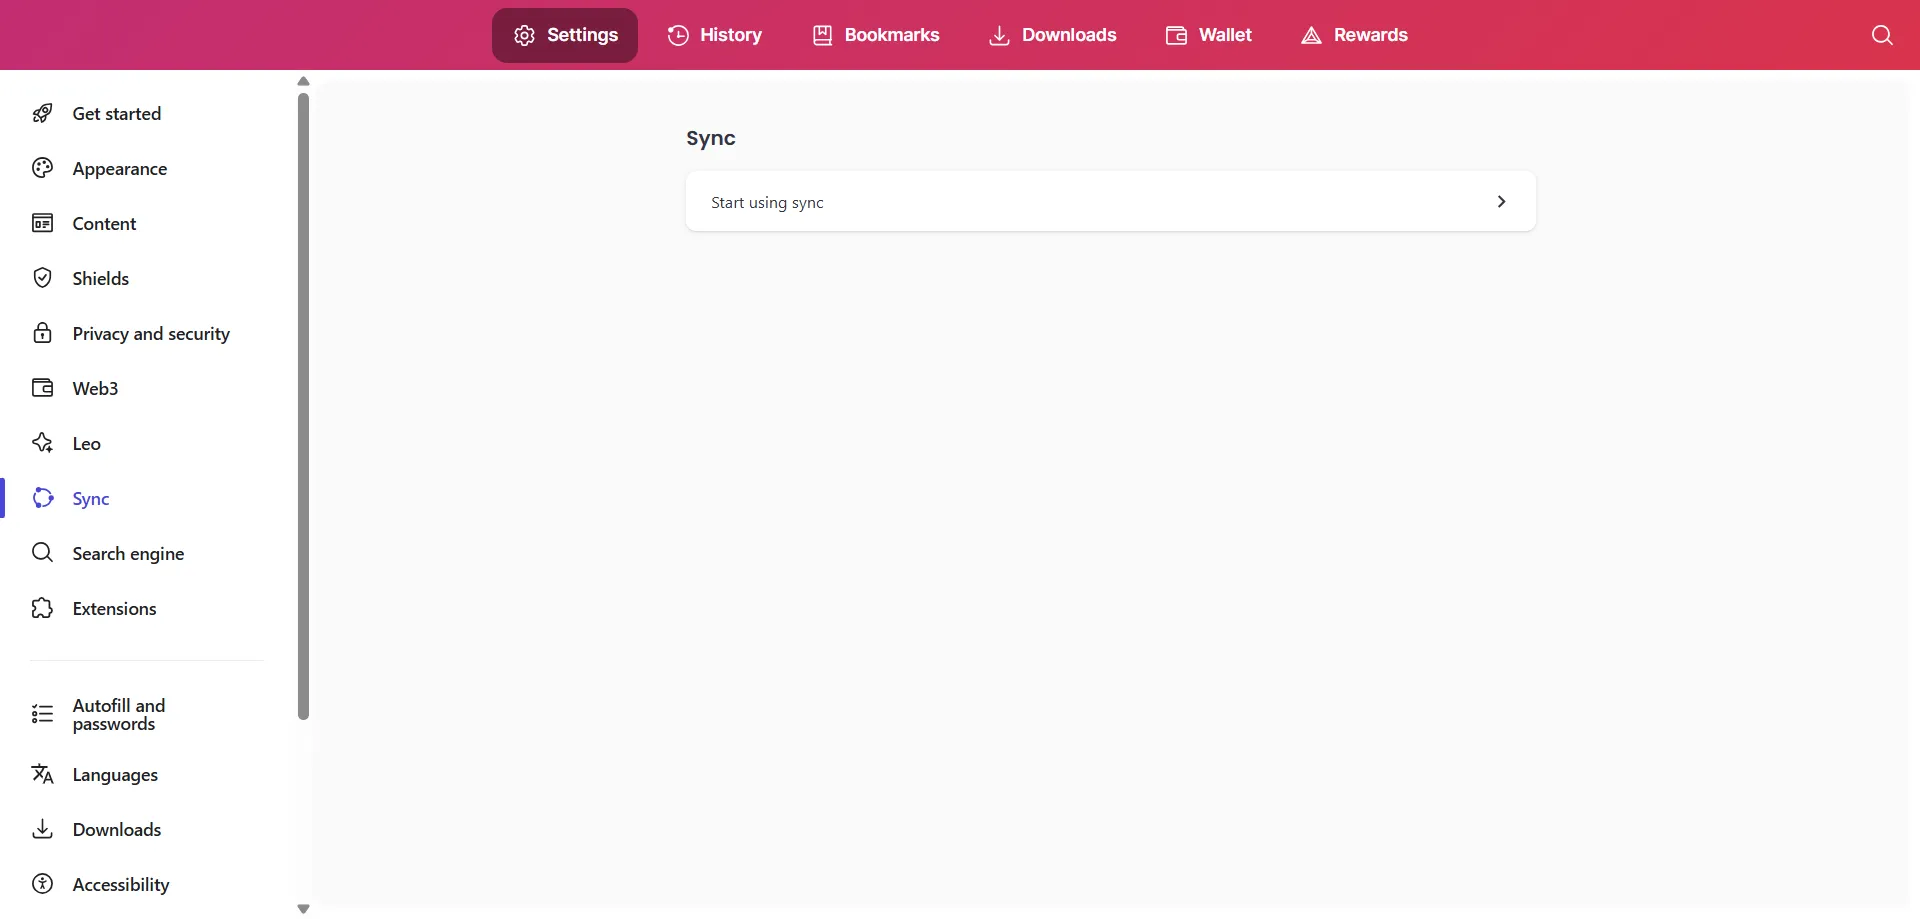The width and height of the screenshot is (1920, 919).
Task: Click the Languages translate icon
Action: point(42,774)
